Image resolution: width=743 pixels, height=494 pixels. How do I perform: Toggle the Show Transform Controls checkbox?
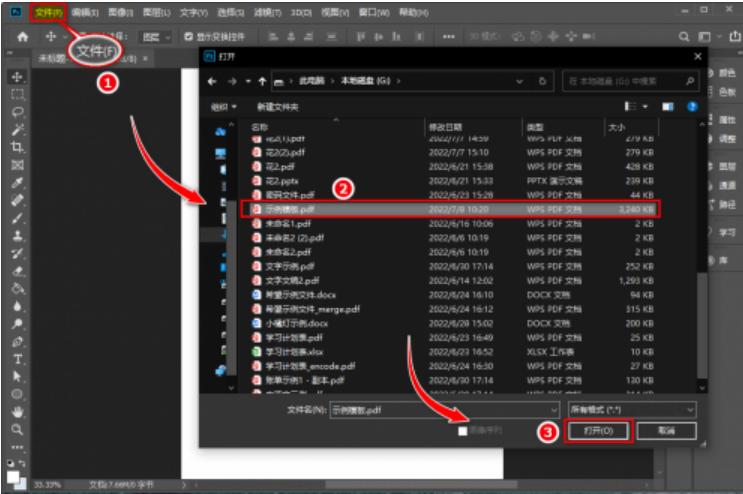click(x=188, y=36)
